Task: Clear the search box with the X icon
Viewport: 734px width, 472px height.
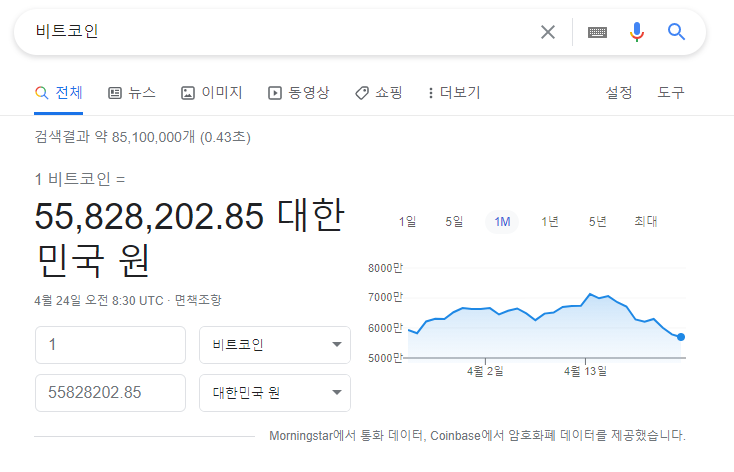Action: (x=548, y=32)
